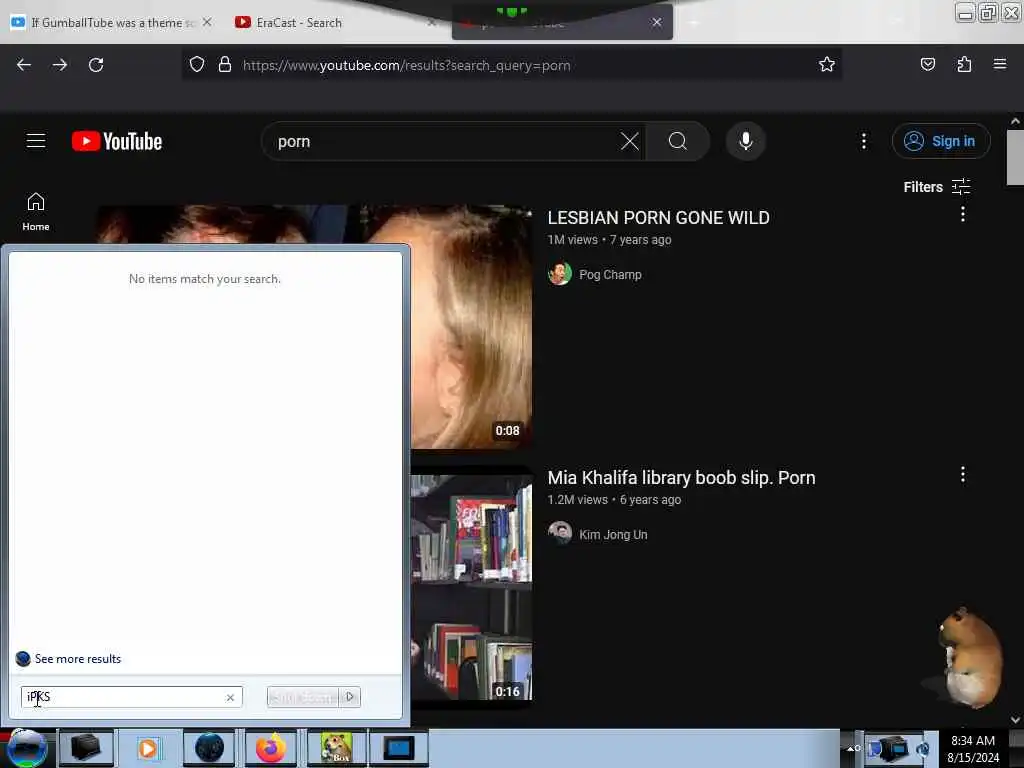
Task: Open the first video result title link
Action: tap(658, 217)
